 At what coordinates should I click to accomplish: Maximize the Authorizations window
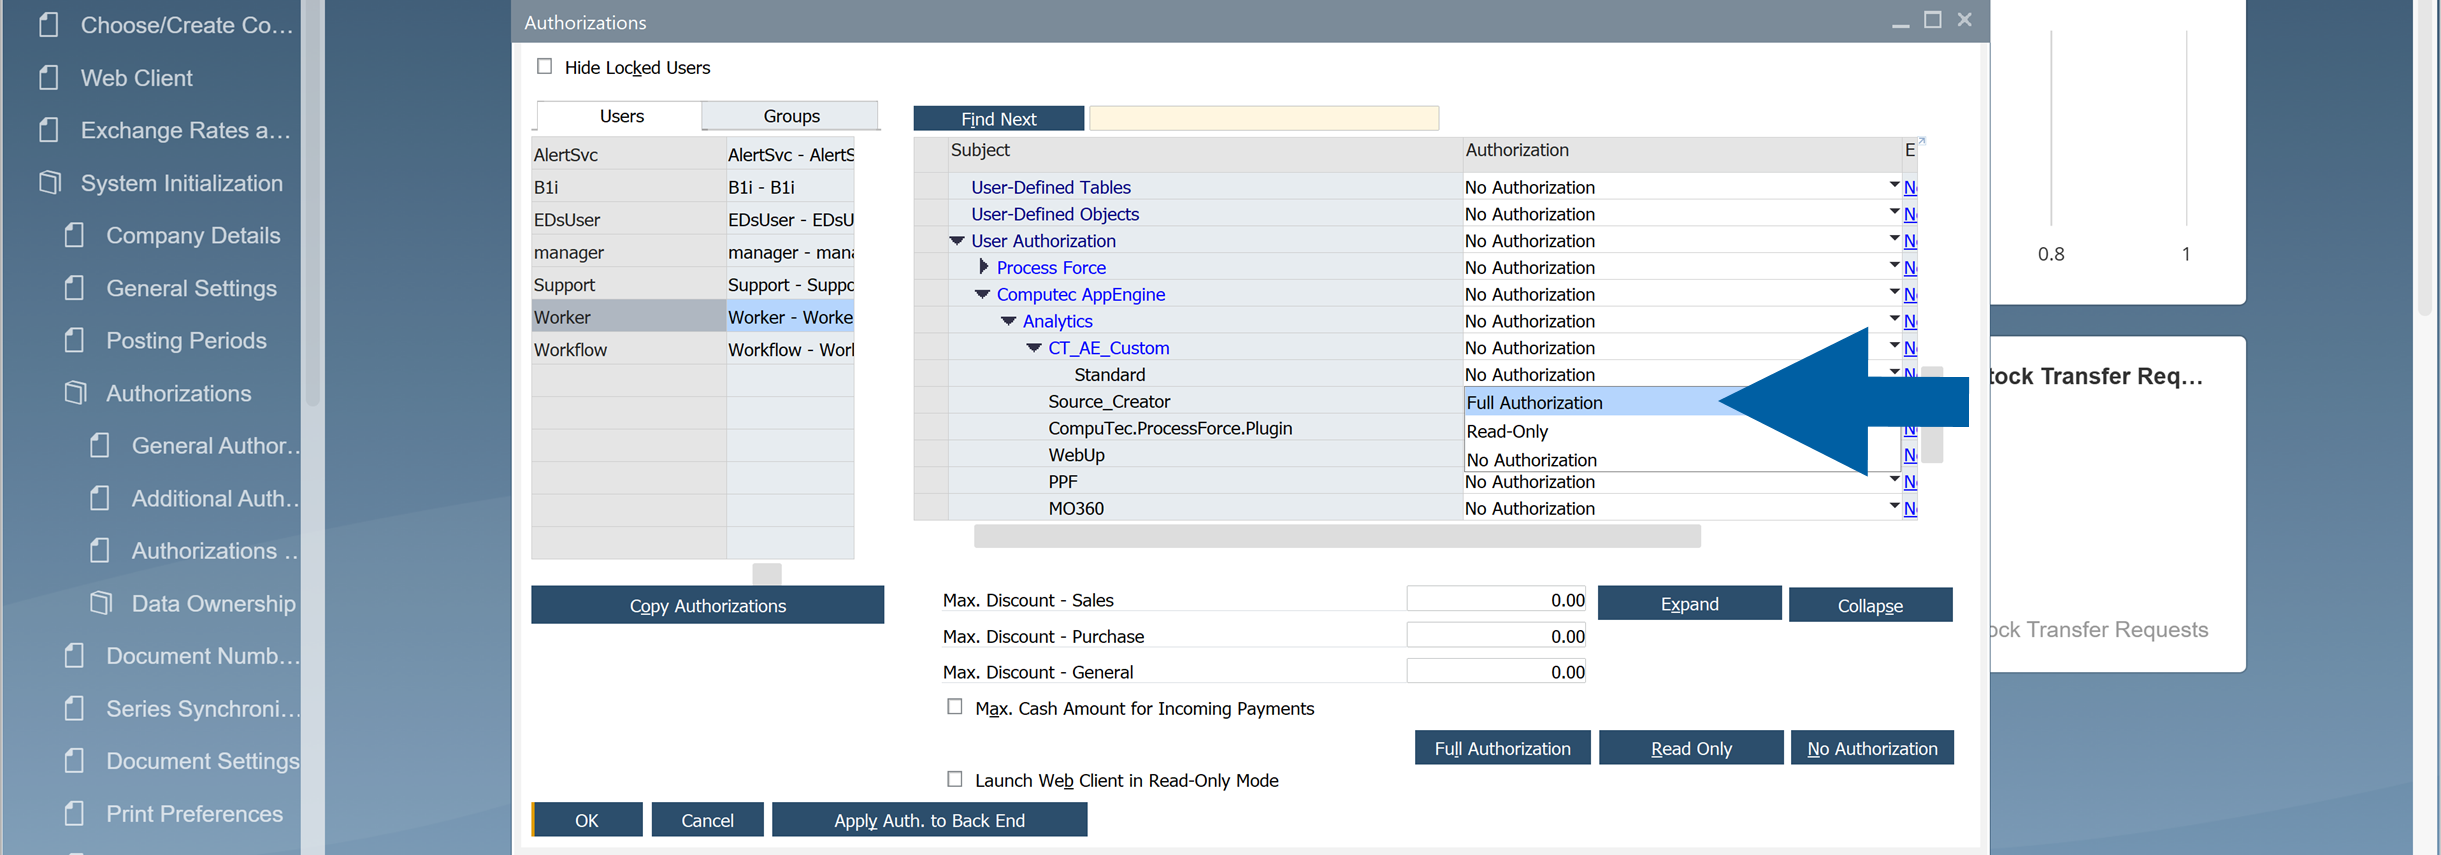tap(1932, 20)
